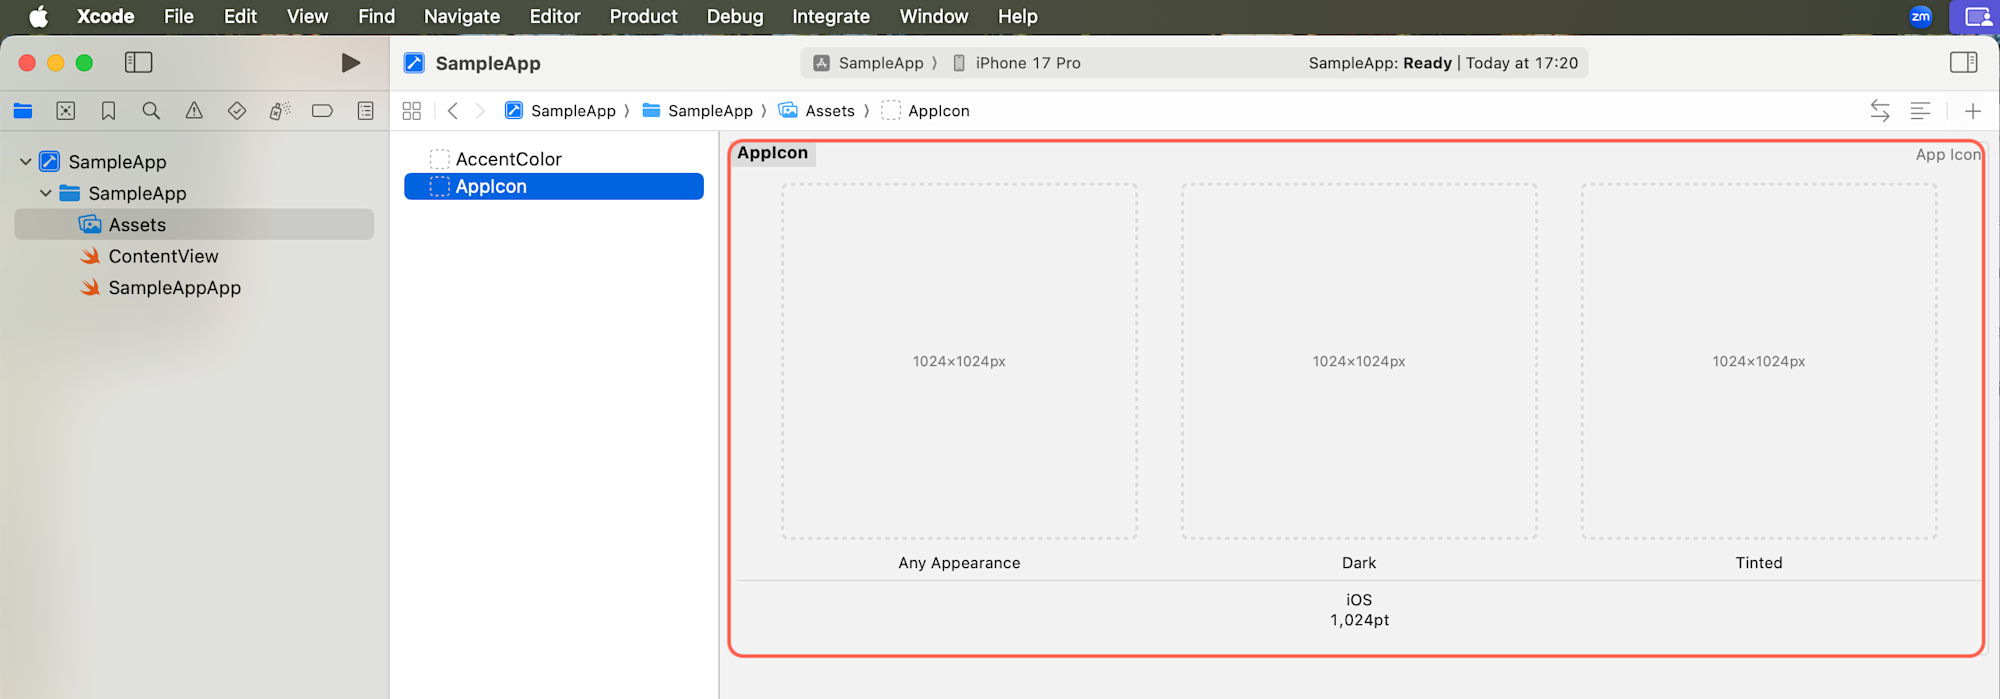Select Assets in the project navigator
2000x699 pixels.
194,224
